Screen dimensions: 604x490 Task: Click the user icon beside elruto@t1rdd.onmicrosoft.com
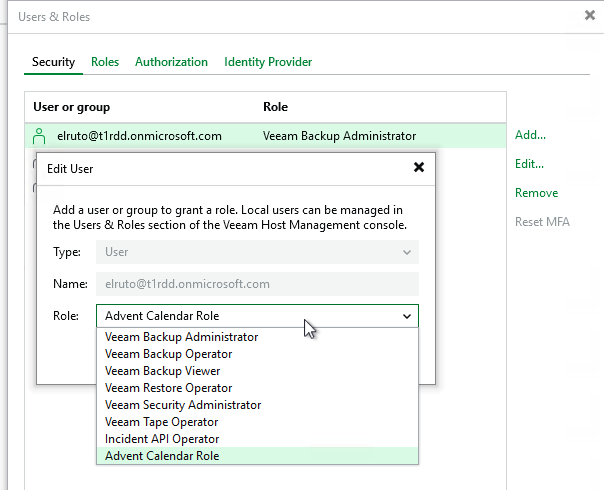[x=39, y=136]
